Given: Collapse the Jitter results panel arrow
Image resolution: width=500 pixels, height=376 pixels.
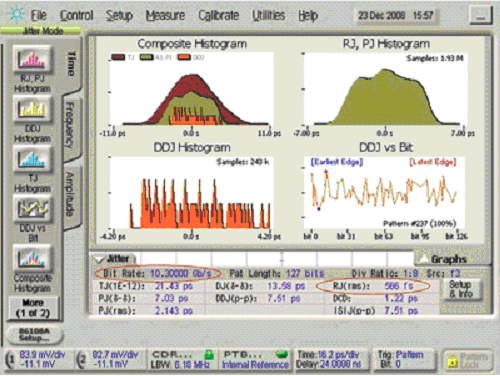Looking at the screenshot, I should [x=99, y=259].
